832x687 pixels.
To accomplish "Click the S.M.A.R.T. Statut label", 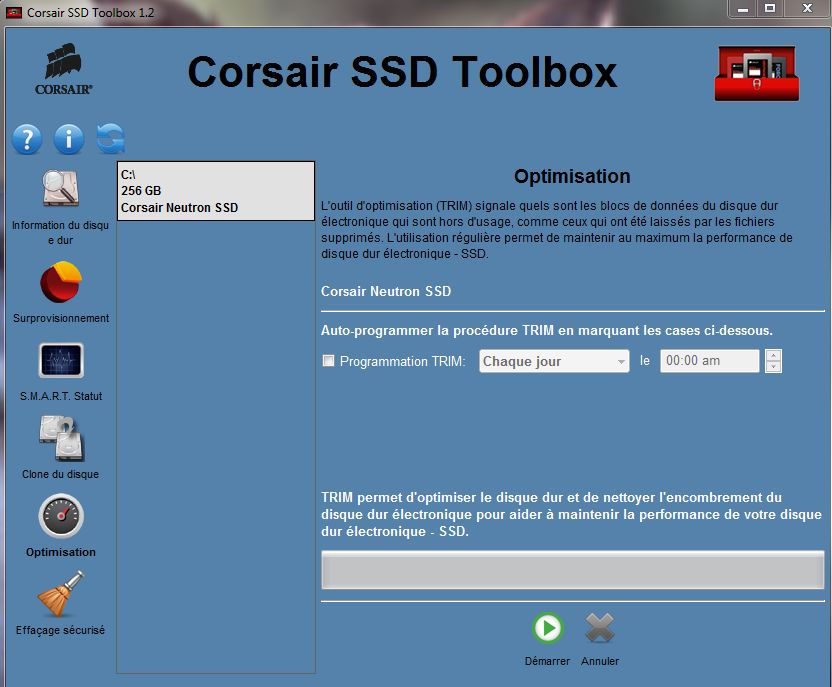I will (61, 396).
